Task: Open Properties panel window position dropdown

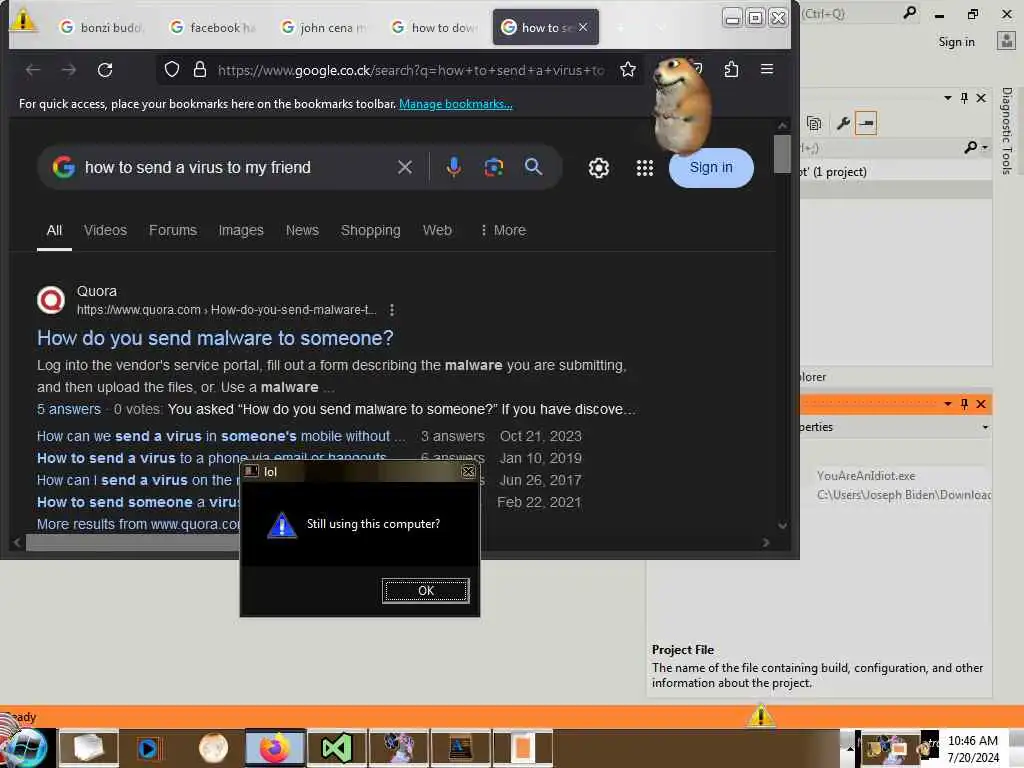Action: (x=948, y=404)
